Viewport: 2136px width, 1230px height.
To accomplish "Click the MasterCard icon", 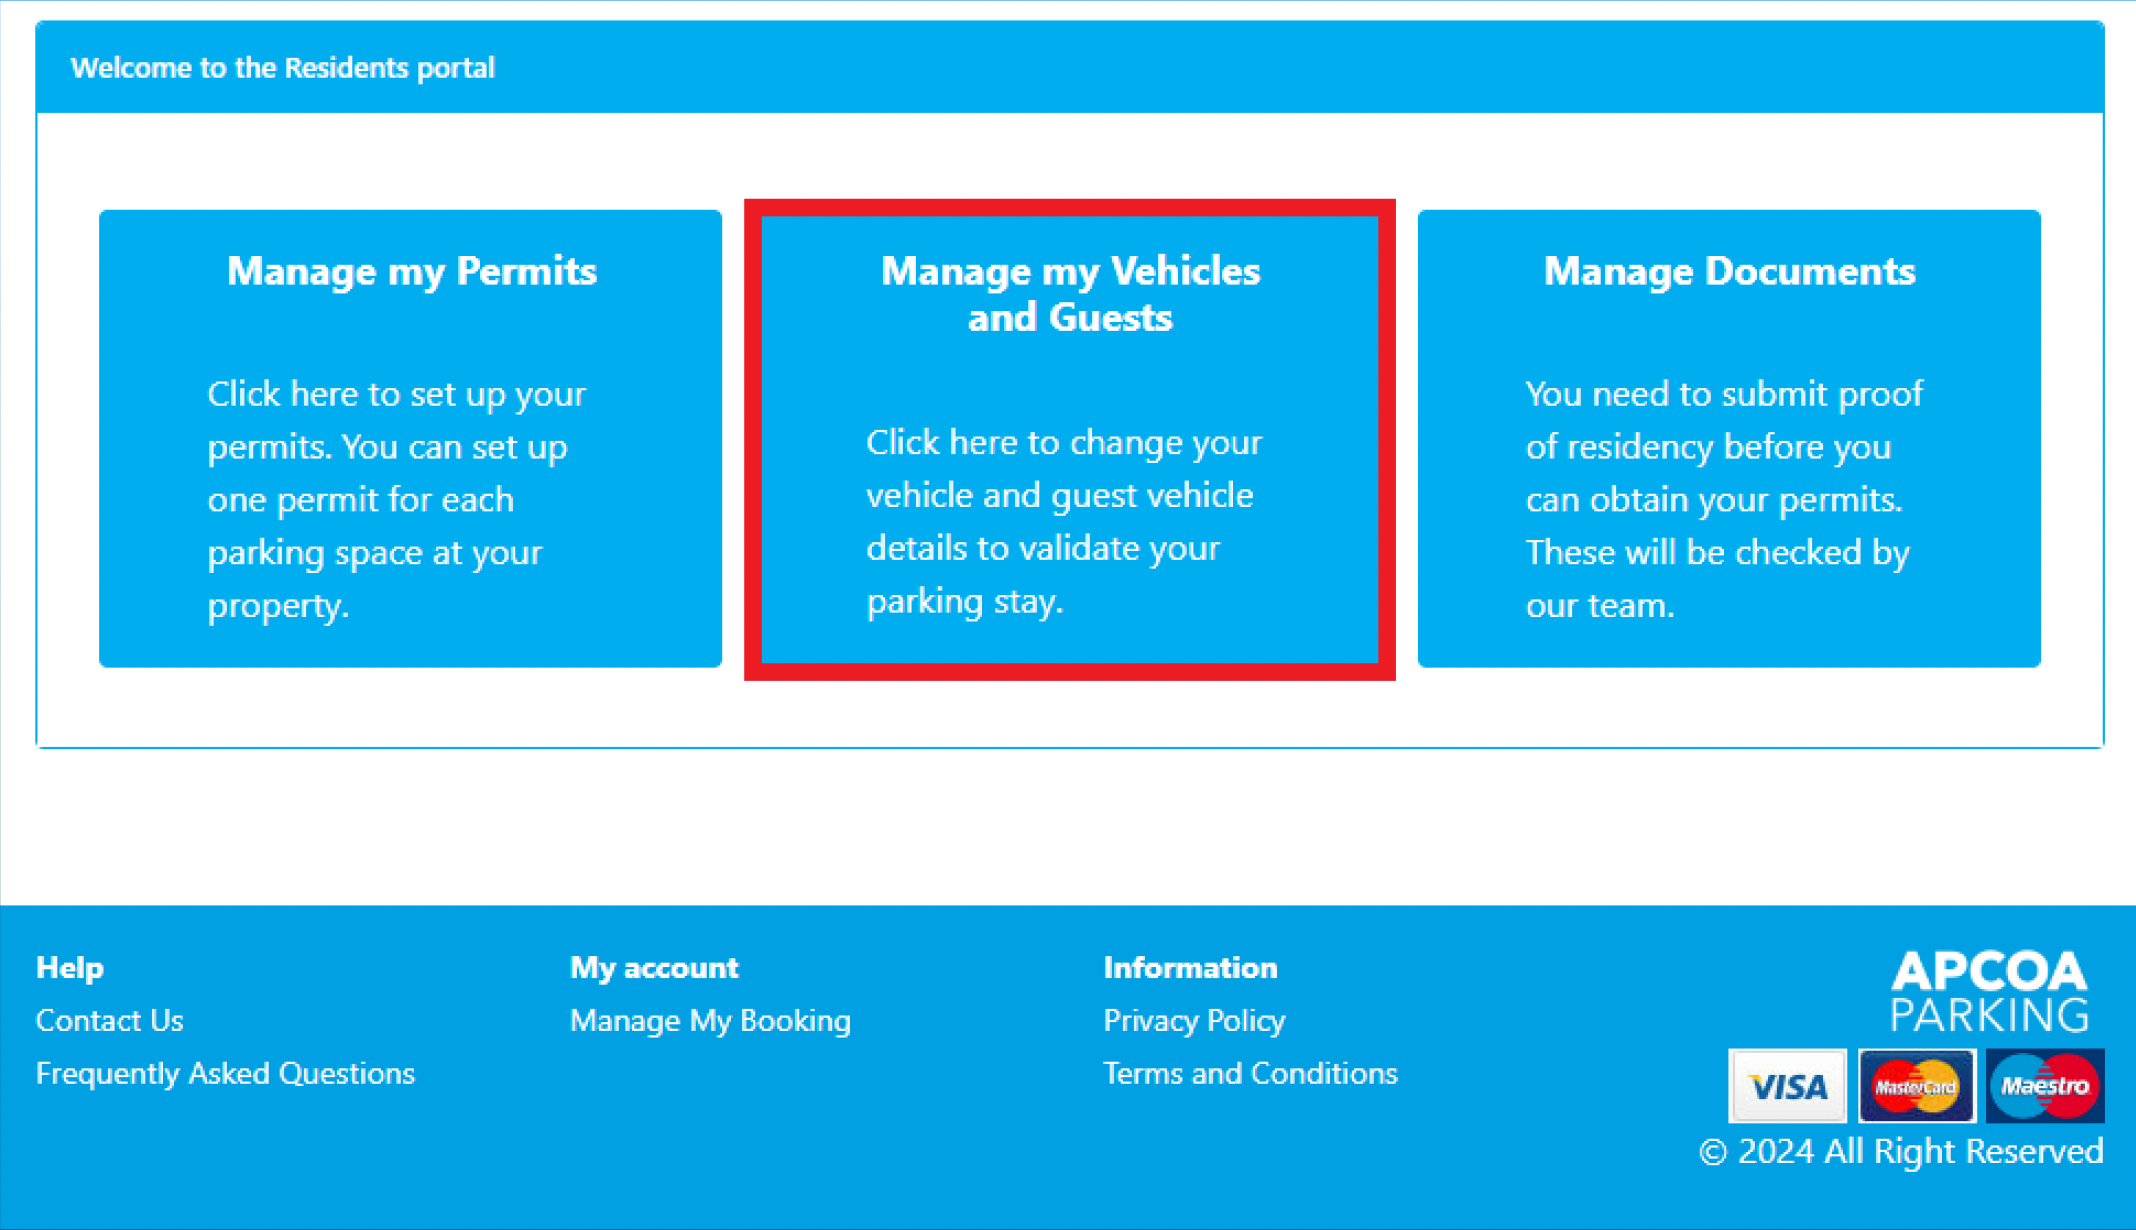I will [1916, 1086].
